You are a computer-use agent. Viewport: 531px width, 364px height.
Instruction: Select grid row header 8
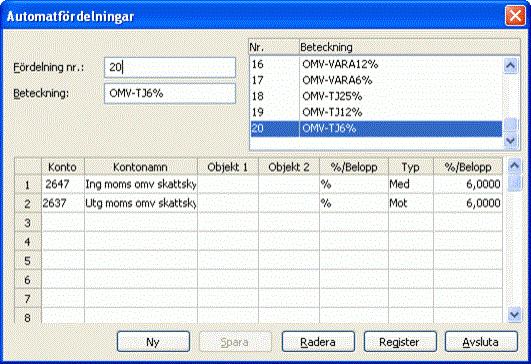point(28,316)
